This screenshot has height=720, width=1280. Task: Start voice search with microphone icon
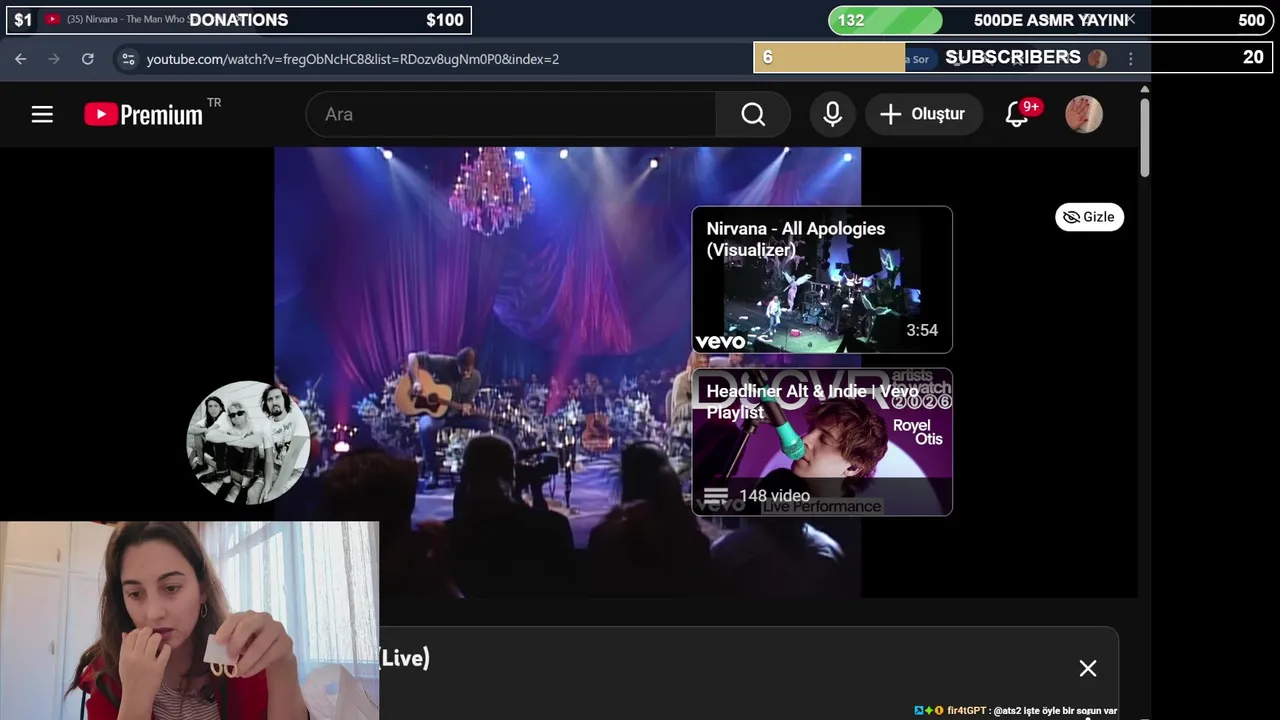pyautogui.click(x=832, y=114)
